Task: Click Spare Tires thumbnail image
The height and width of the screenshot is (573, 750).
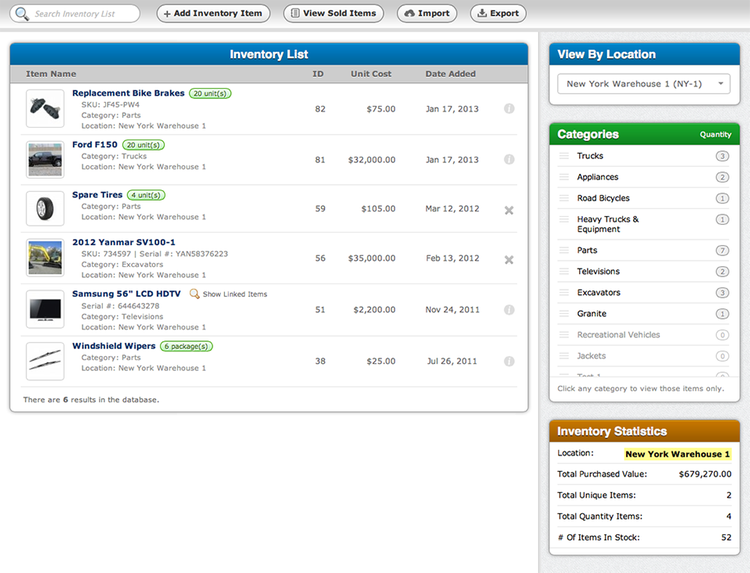Action: click(x=45, y=209)
